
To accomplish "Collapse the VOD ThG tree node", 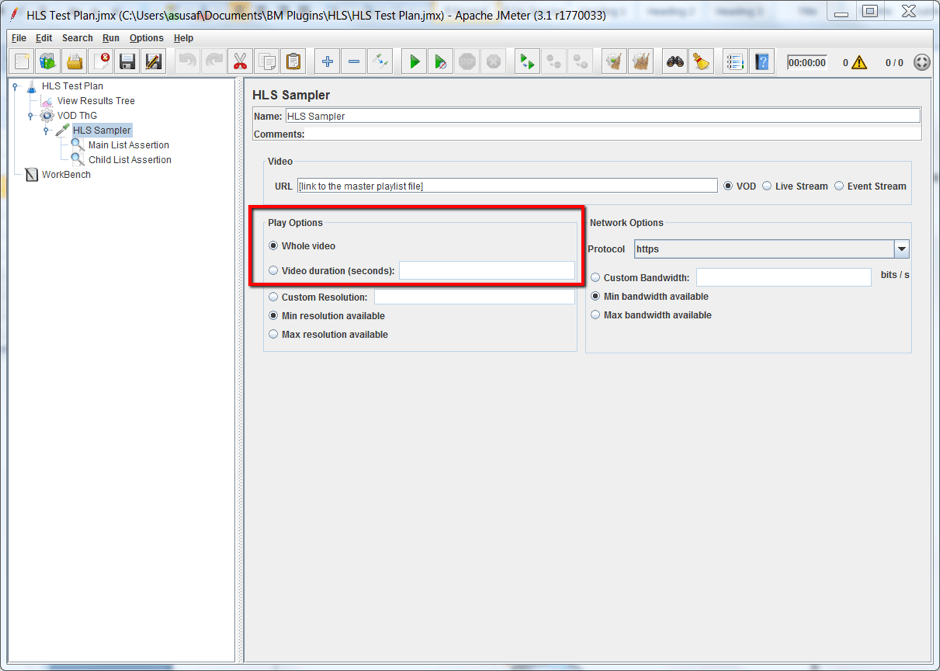I will click(31, 116).
